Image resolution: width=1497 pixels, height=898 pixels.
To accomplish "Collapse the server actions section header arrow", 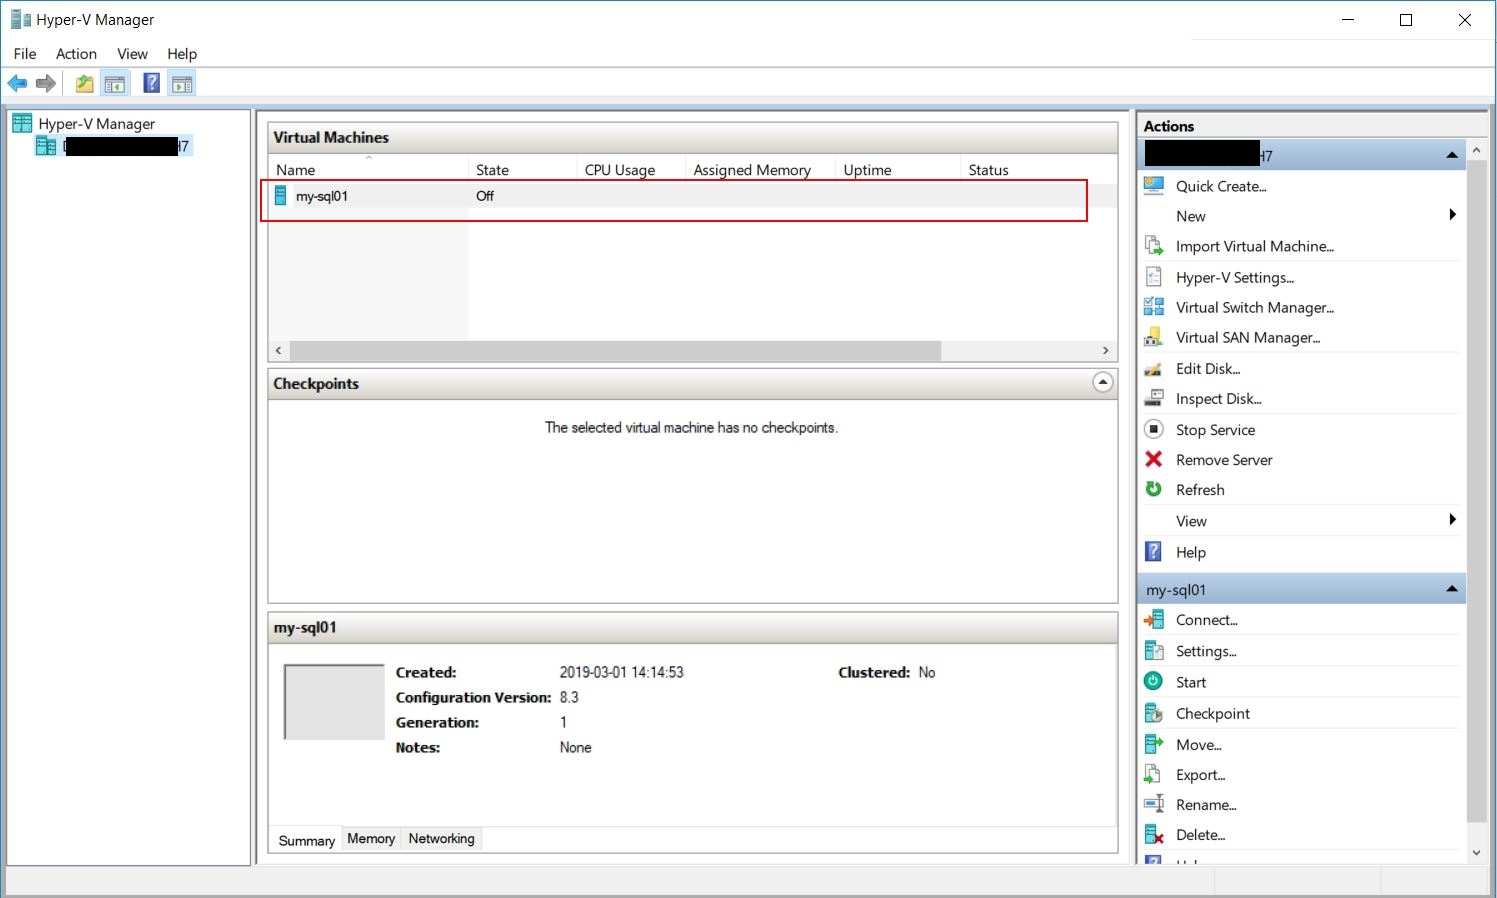I will [1452, 155].
